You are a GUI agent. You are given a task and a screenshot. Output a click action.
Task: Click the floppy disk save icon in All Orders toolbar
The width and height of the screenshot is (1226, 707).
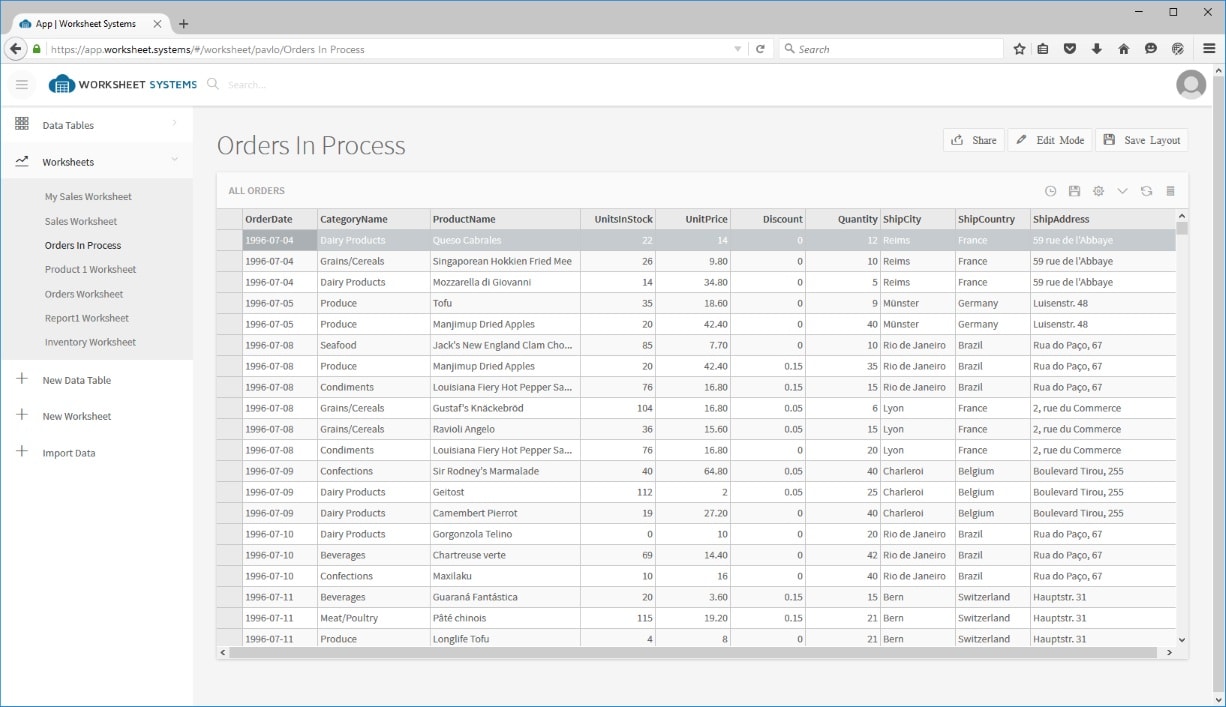coord(1074,191)
